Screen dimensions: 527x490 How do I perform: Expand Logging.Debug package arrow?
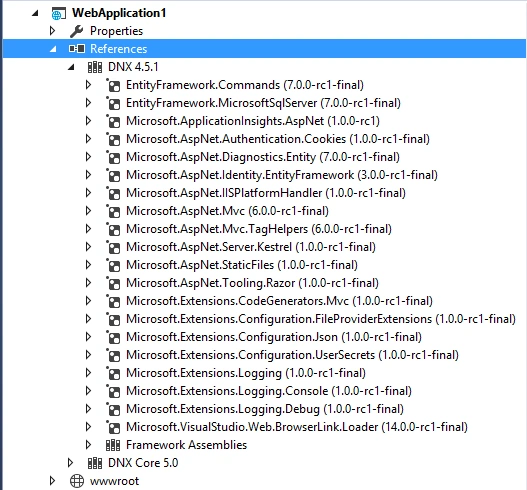[88, 409]
